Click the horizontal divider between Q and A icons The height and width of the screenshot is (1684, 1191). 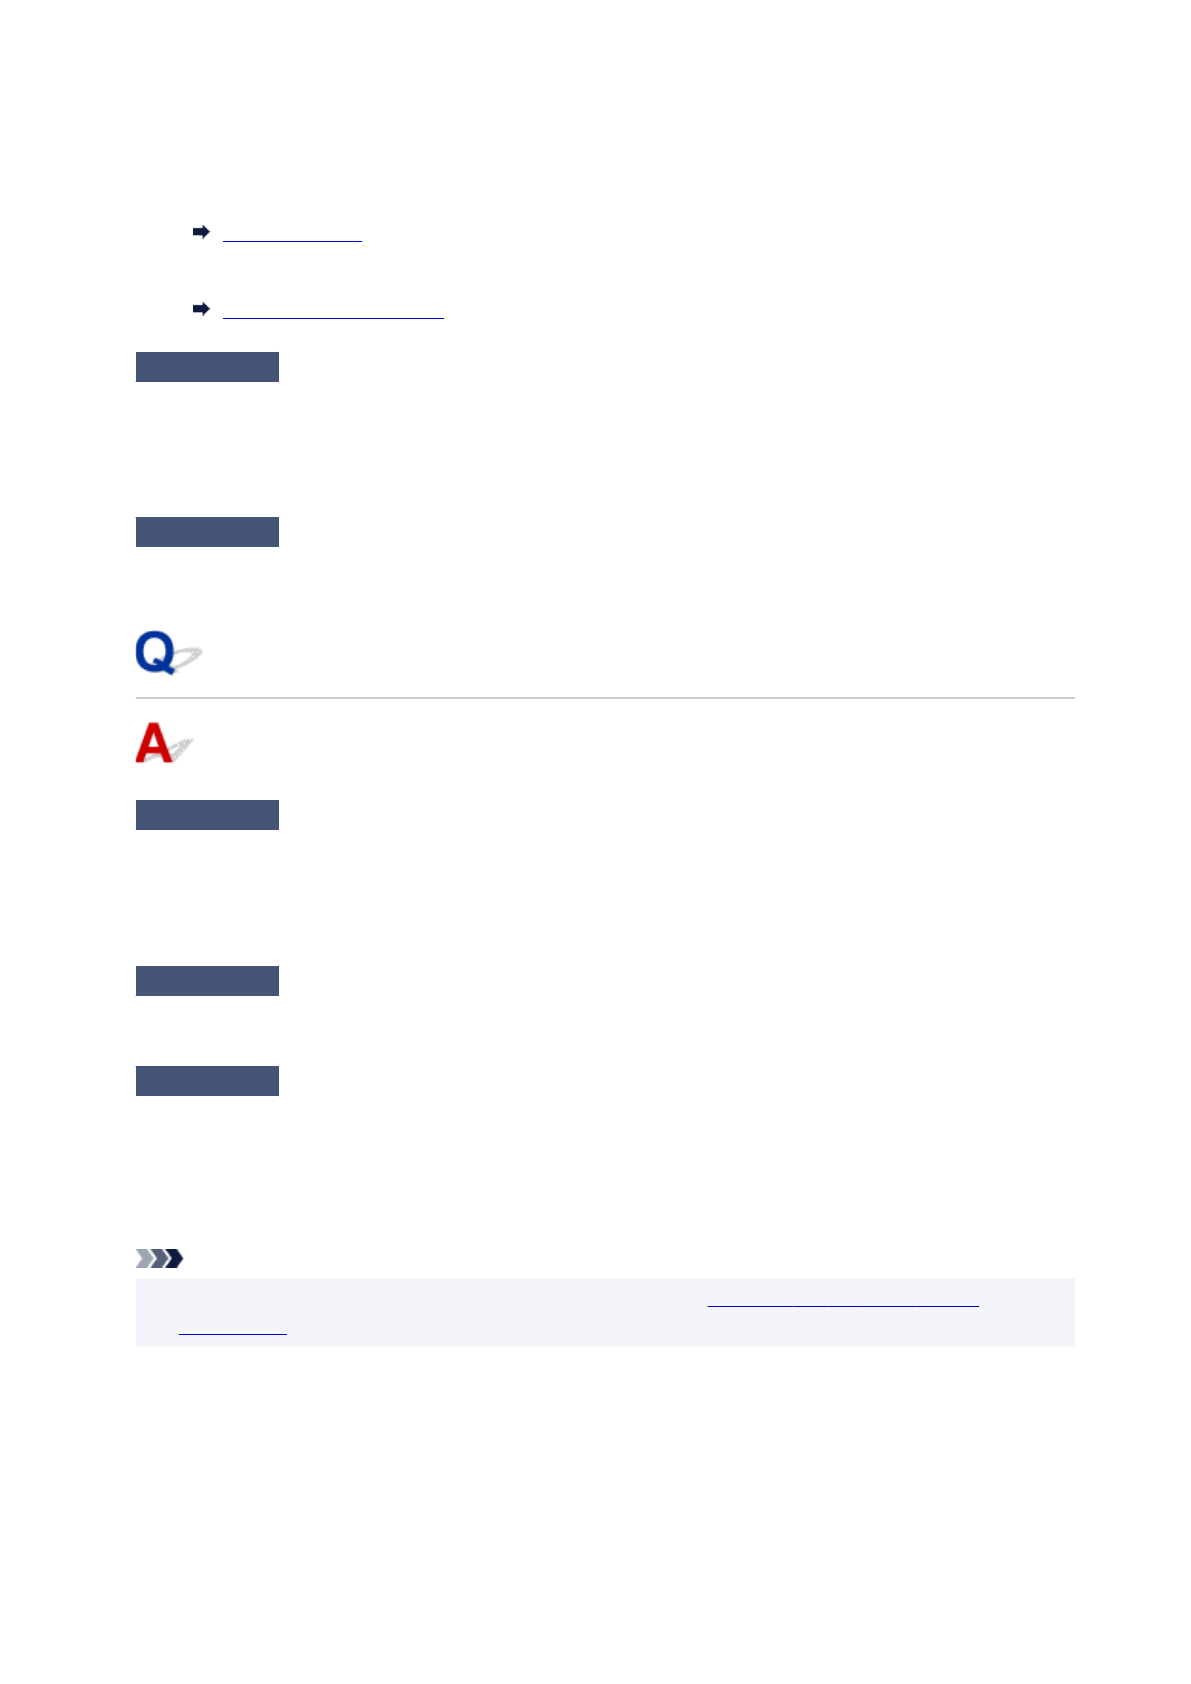(x=604, y=698)
